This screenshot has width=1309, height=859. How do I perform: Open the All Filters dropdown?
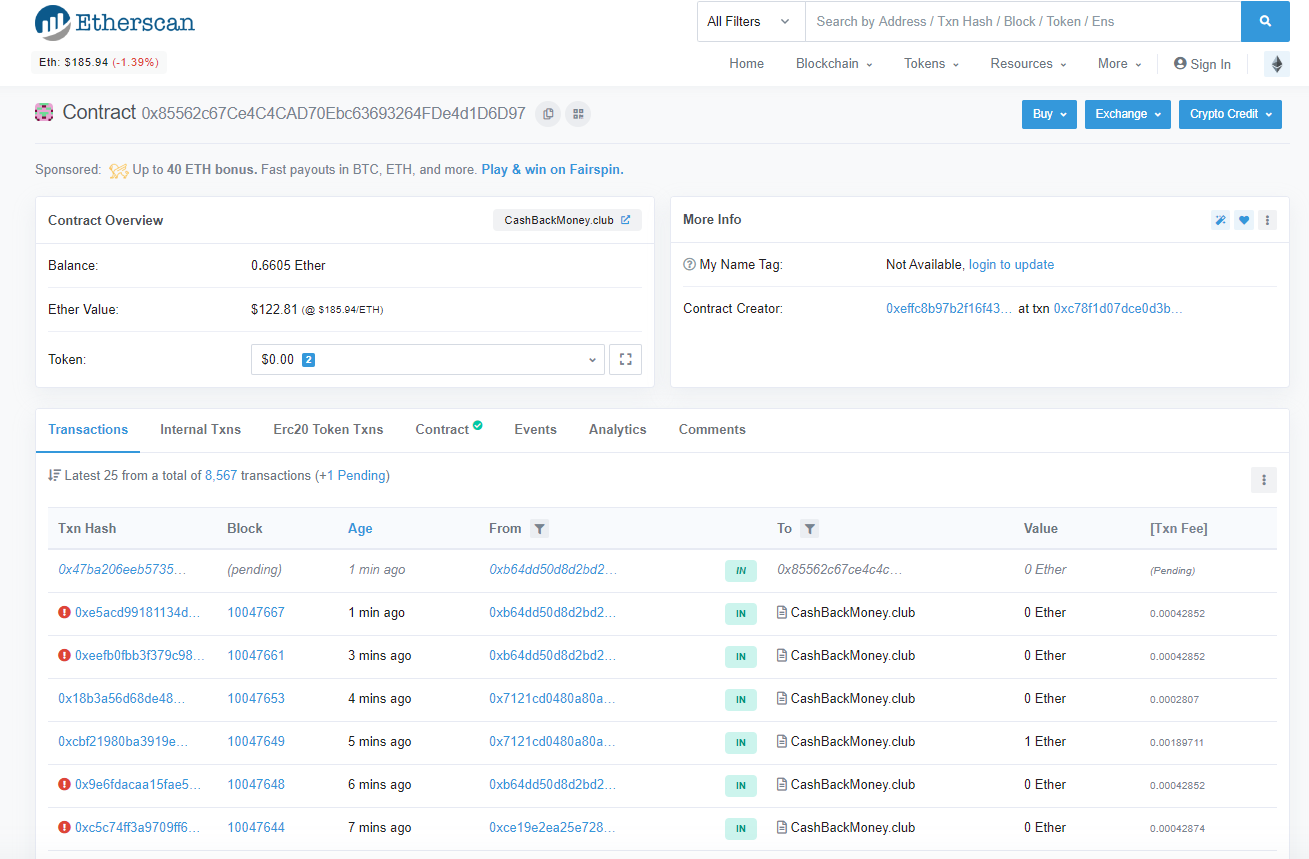click(751, 21)
